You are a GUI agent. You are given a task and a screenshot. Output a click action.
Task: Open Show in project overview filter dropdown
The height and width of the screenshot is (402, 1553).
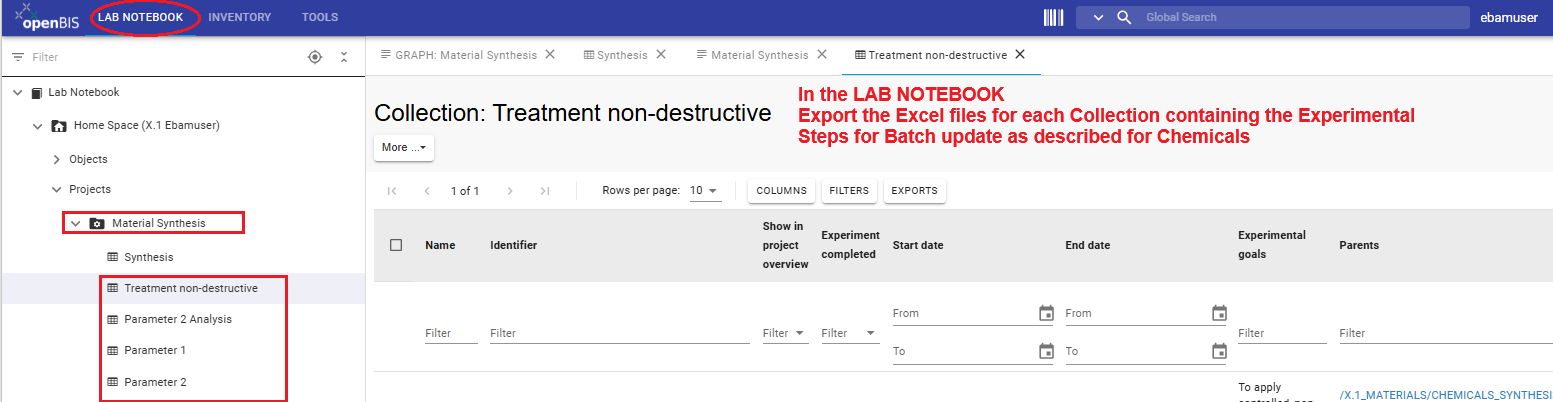coord(786,333)
